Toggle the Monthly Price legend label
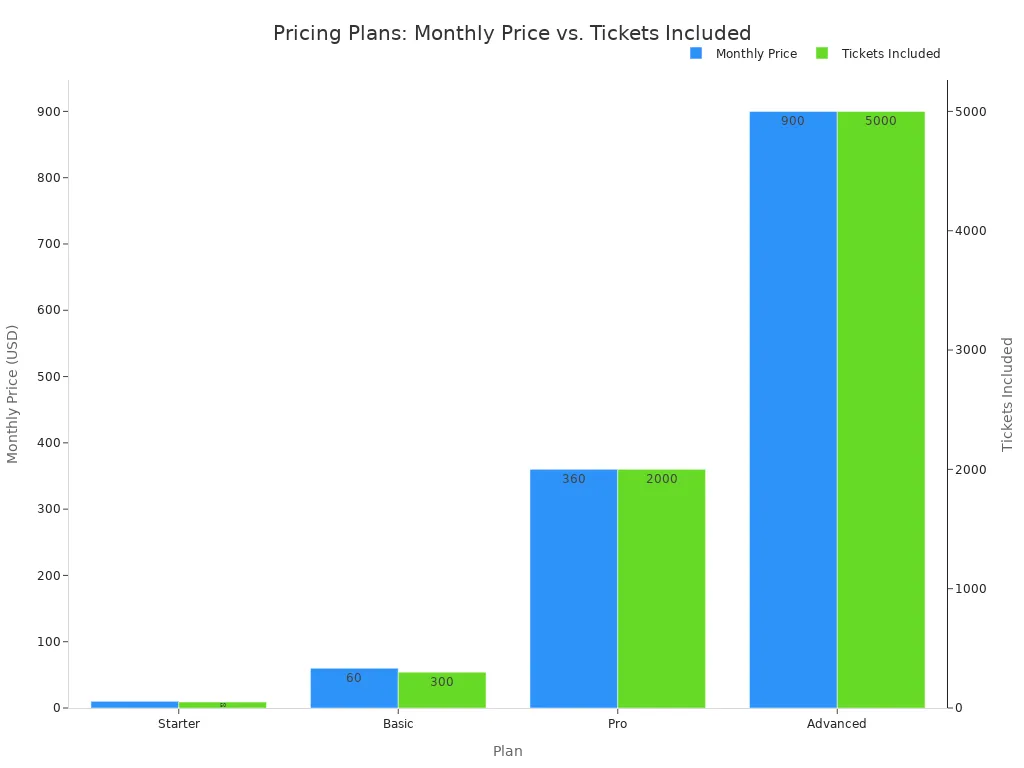Image resolution: width=1024 pixels, height=768 pixels. (756, 54)
